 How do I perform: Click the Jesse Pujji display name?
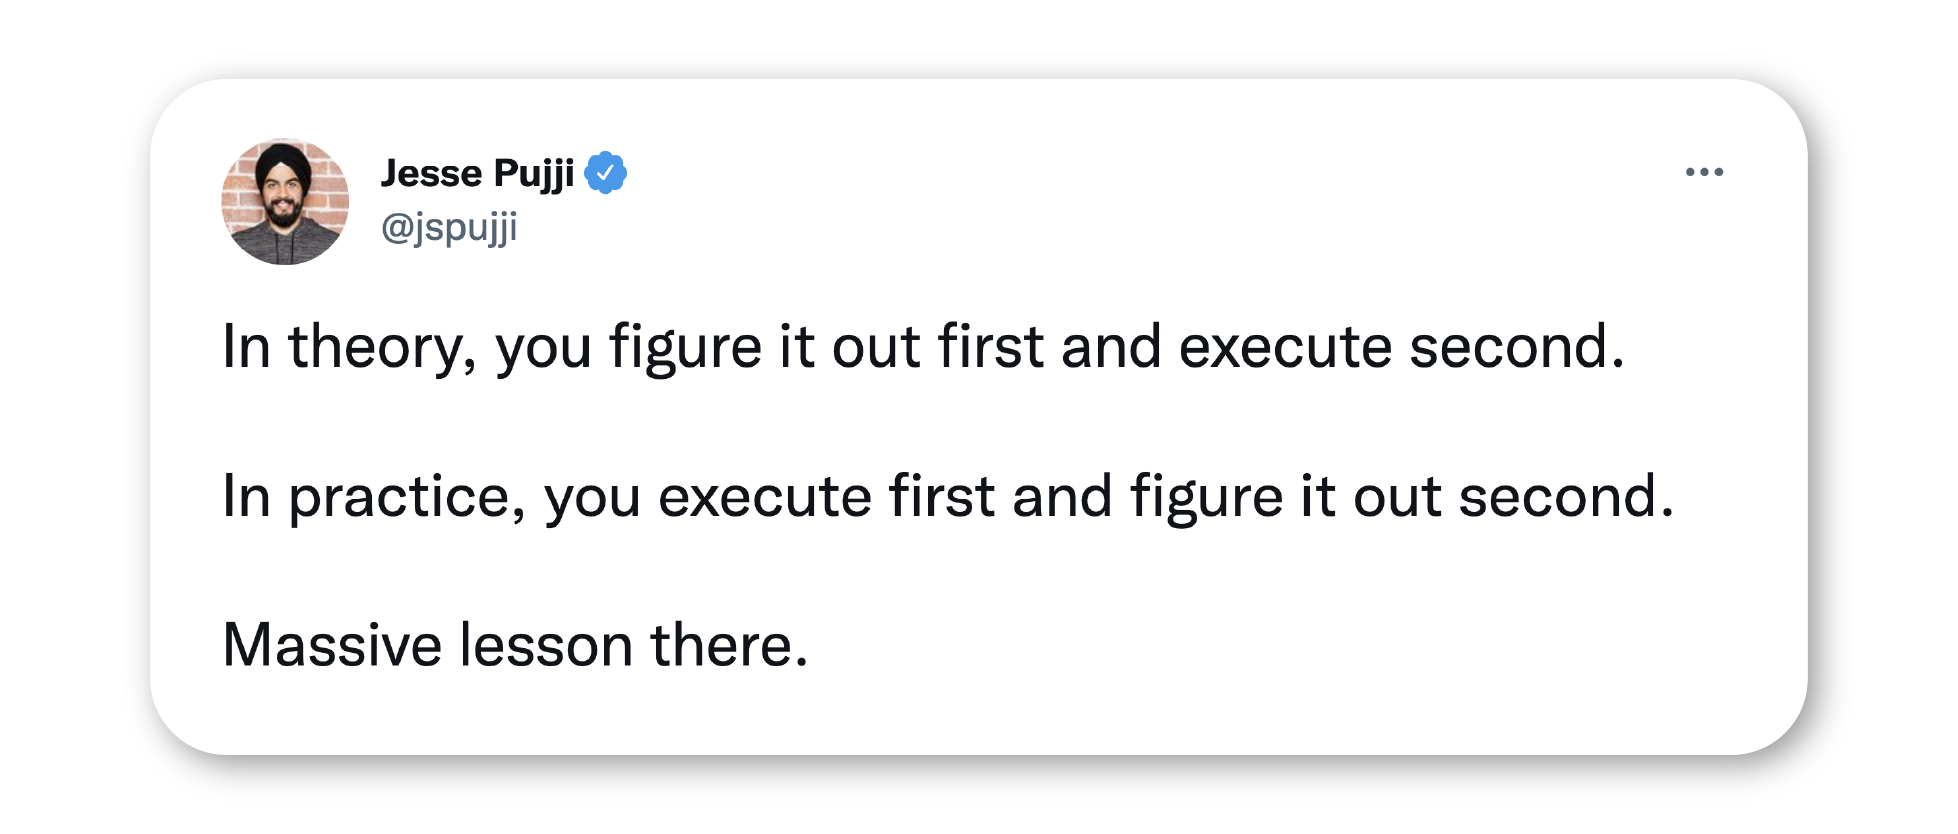(478, 174)
